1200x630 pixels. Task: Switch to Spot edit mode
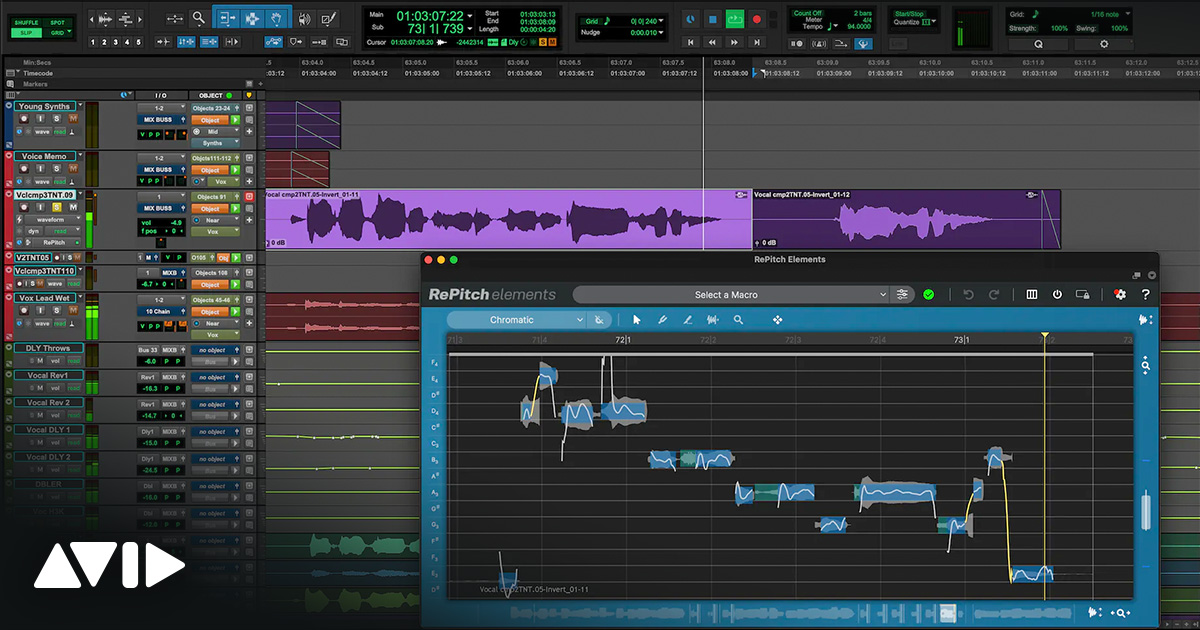pyautogui.click(x=57, y=23)
